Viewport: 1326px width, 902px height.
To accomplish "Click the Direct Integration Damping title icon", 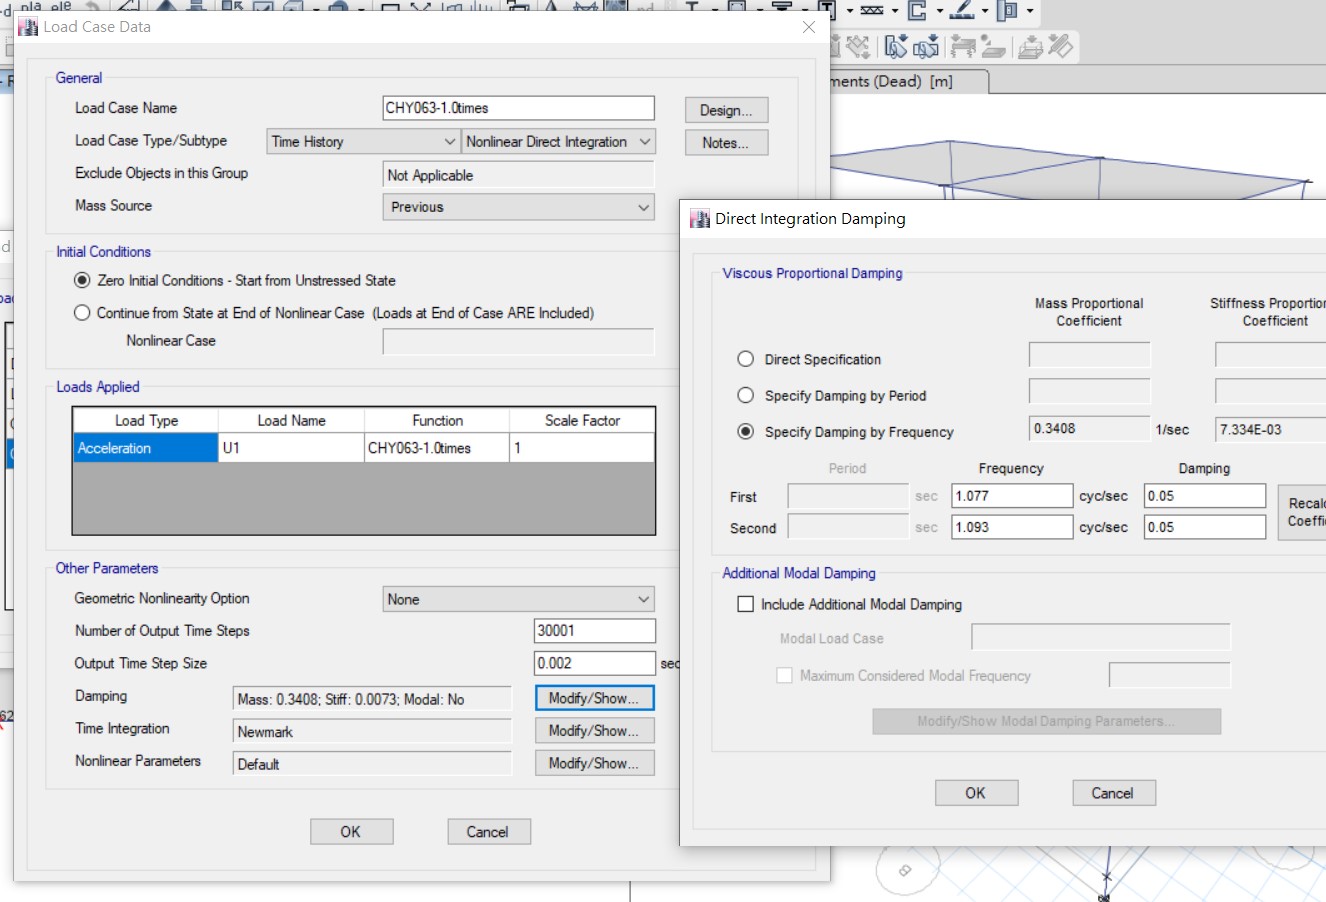I will click(x=700, y=219).
